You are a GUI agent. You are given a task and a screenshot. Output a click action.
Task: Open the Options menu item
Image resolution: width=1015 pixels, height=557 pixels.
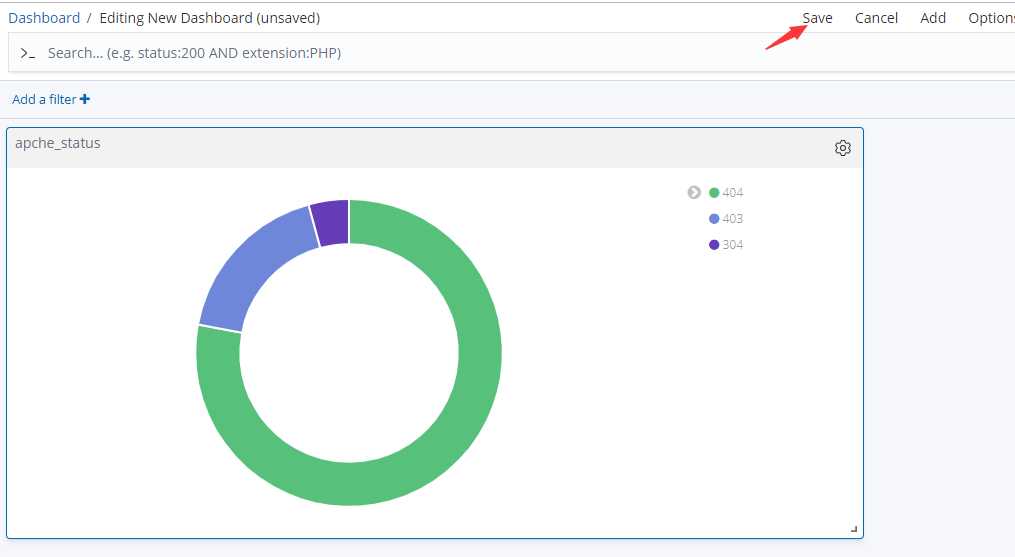tap(992, 18)
